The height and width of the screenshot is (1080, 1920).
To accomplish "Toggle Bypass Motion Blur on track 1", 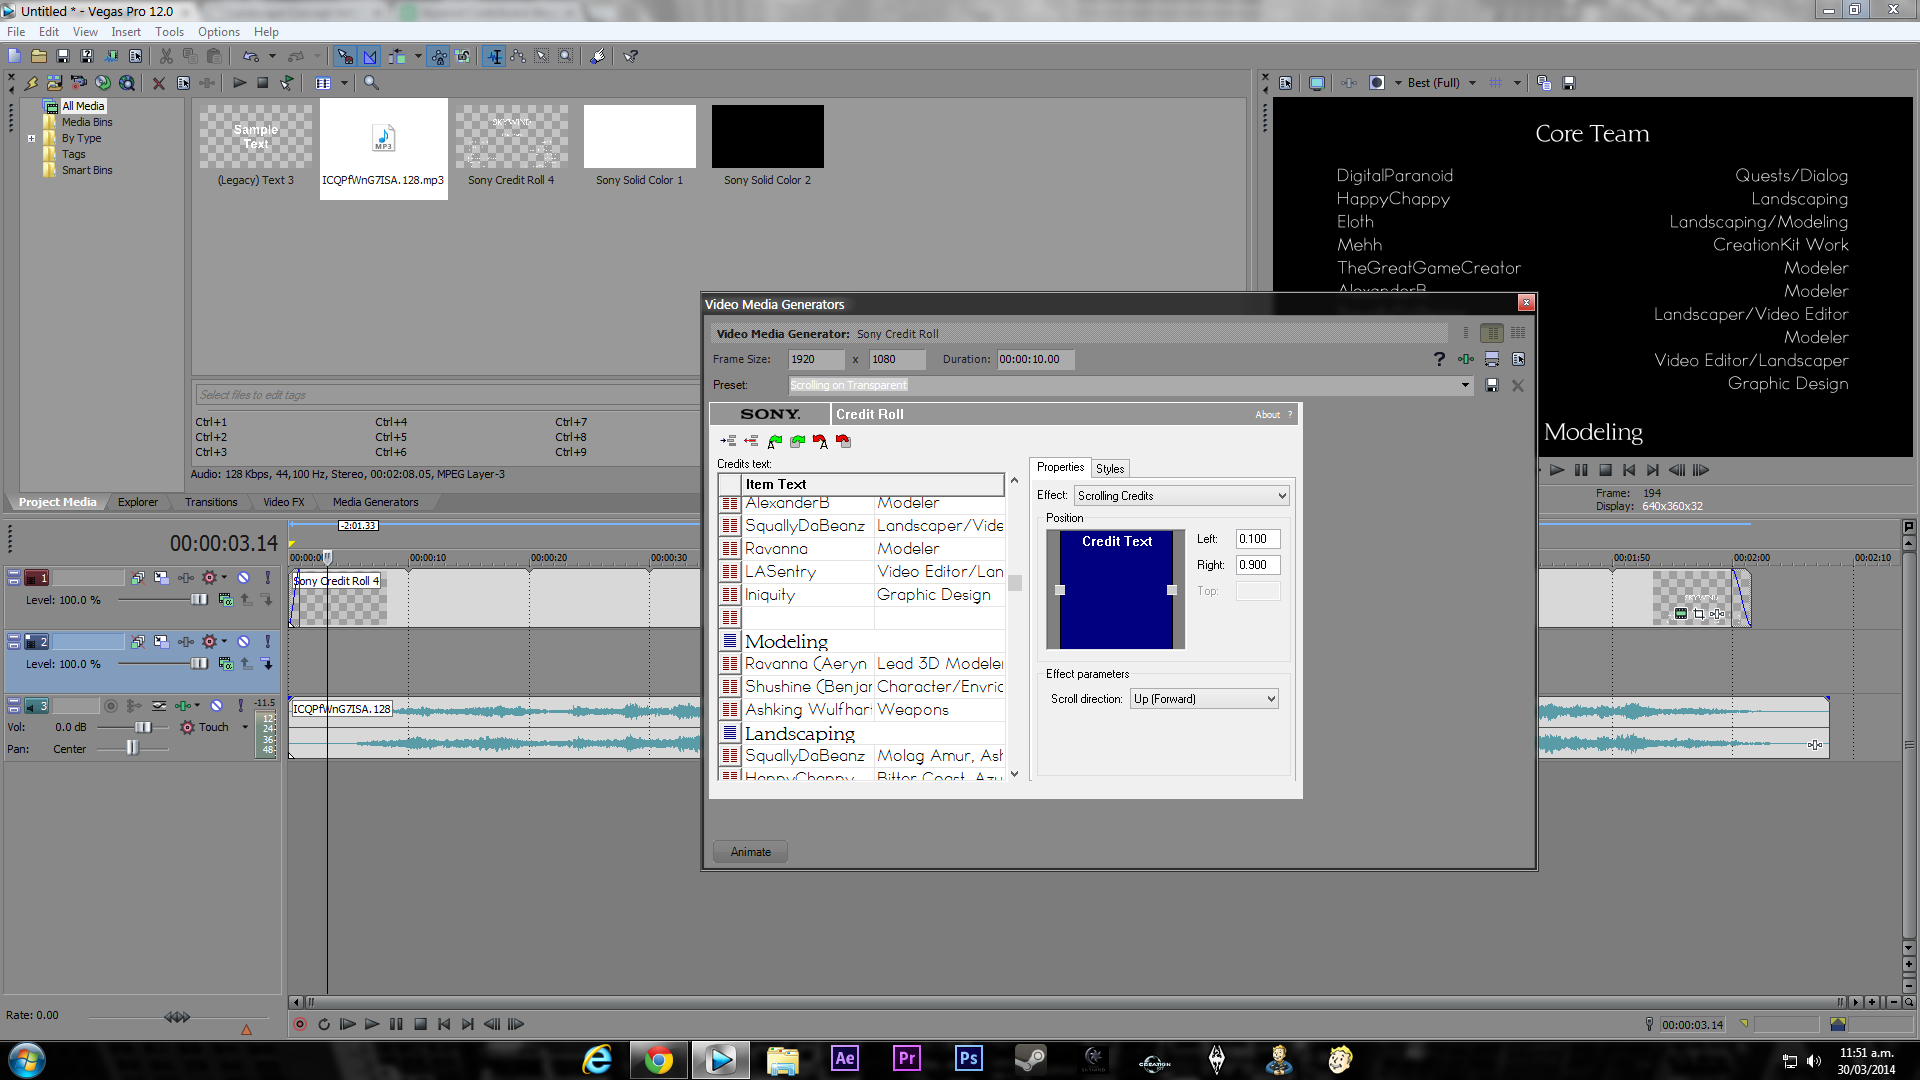I will click(138, 578).
